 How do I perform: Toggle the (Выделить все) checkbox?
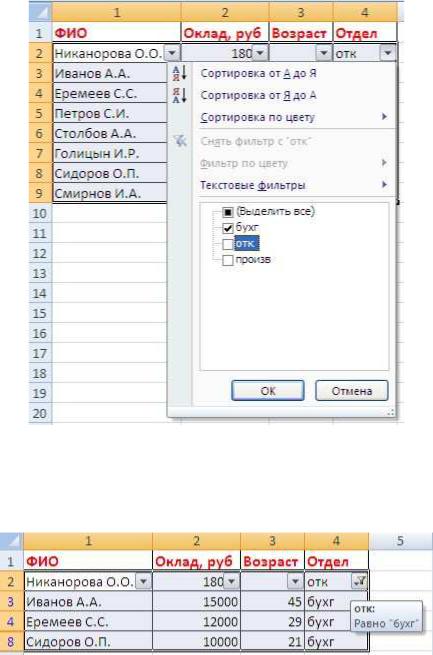[x=227, y=212]
